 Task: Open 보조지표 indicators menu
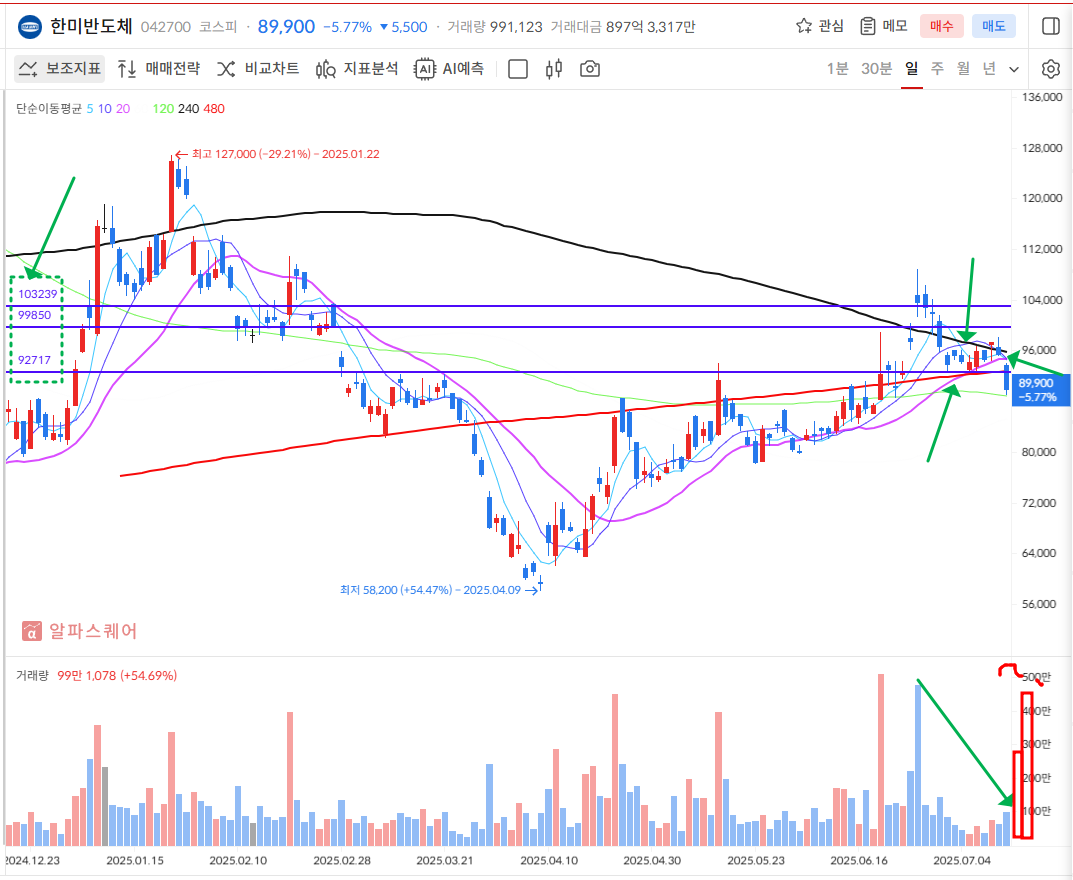(x=60, y=68)
